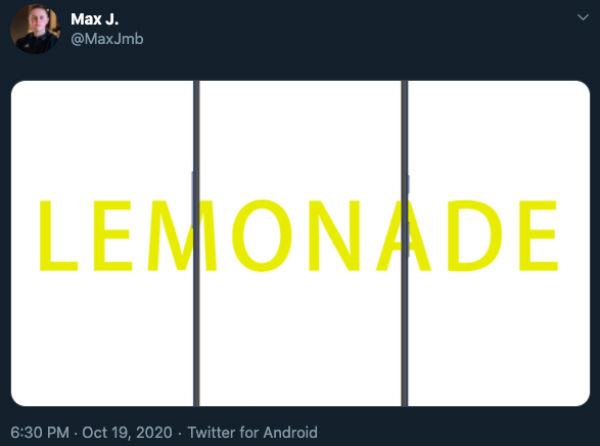Viewport: 600px width, 446px height.
Task: Open the tweet options chevron menu
Action: click(x=582, y=18)
